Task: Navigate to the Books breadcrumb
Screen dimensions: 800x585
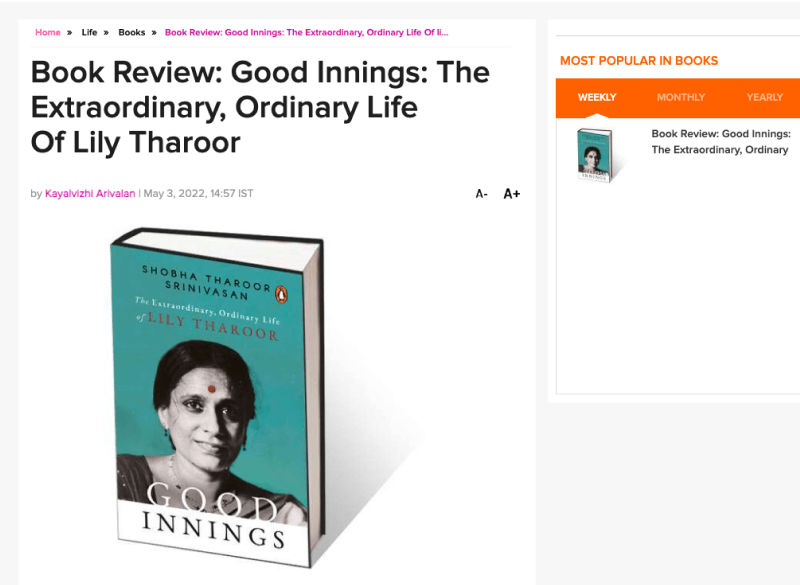Action: [132, 32]
